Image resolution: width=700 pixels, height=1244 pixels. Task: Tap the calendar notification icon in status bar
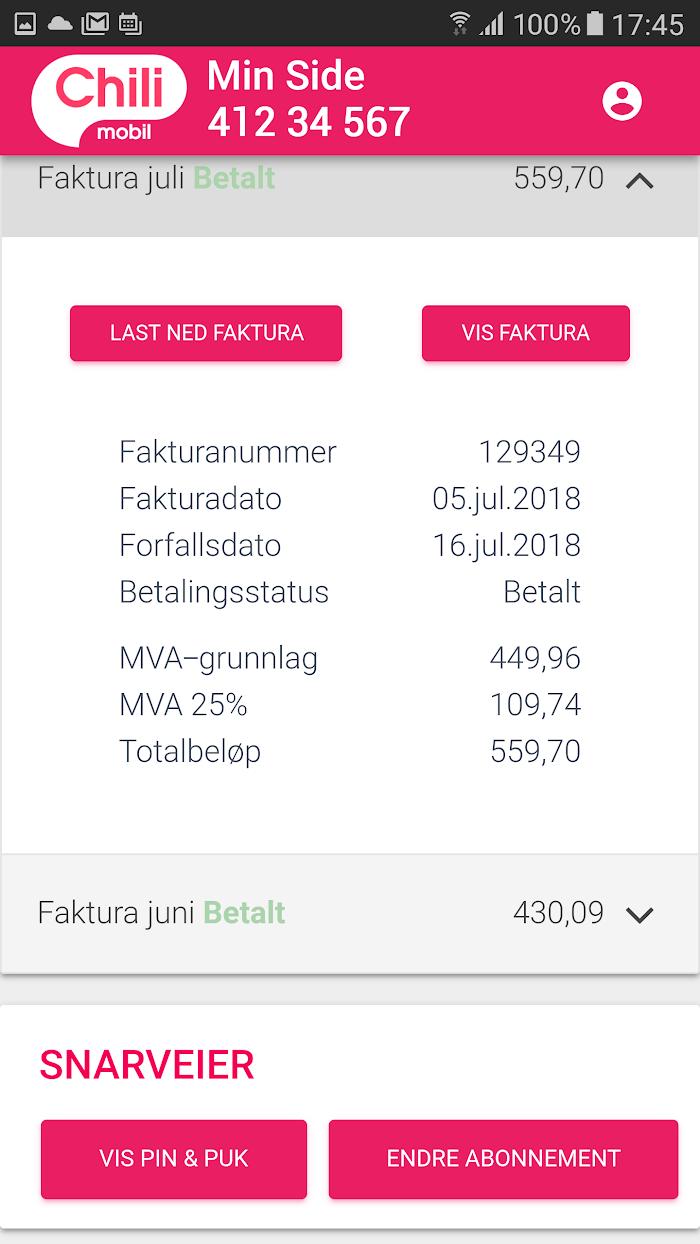tap(129, 23)
